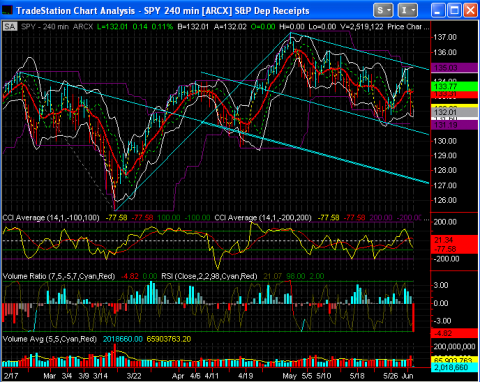Image resolution: width=480 pixels, height=382 pixels.
Task: Click the purple 135.03 price marker
Action: point(454,68)
